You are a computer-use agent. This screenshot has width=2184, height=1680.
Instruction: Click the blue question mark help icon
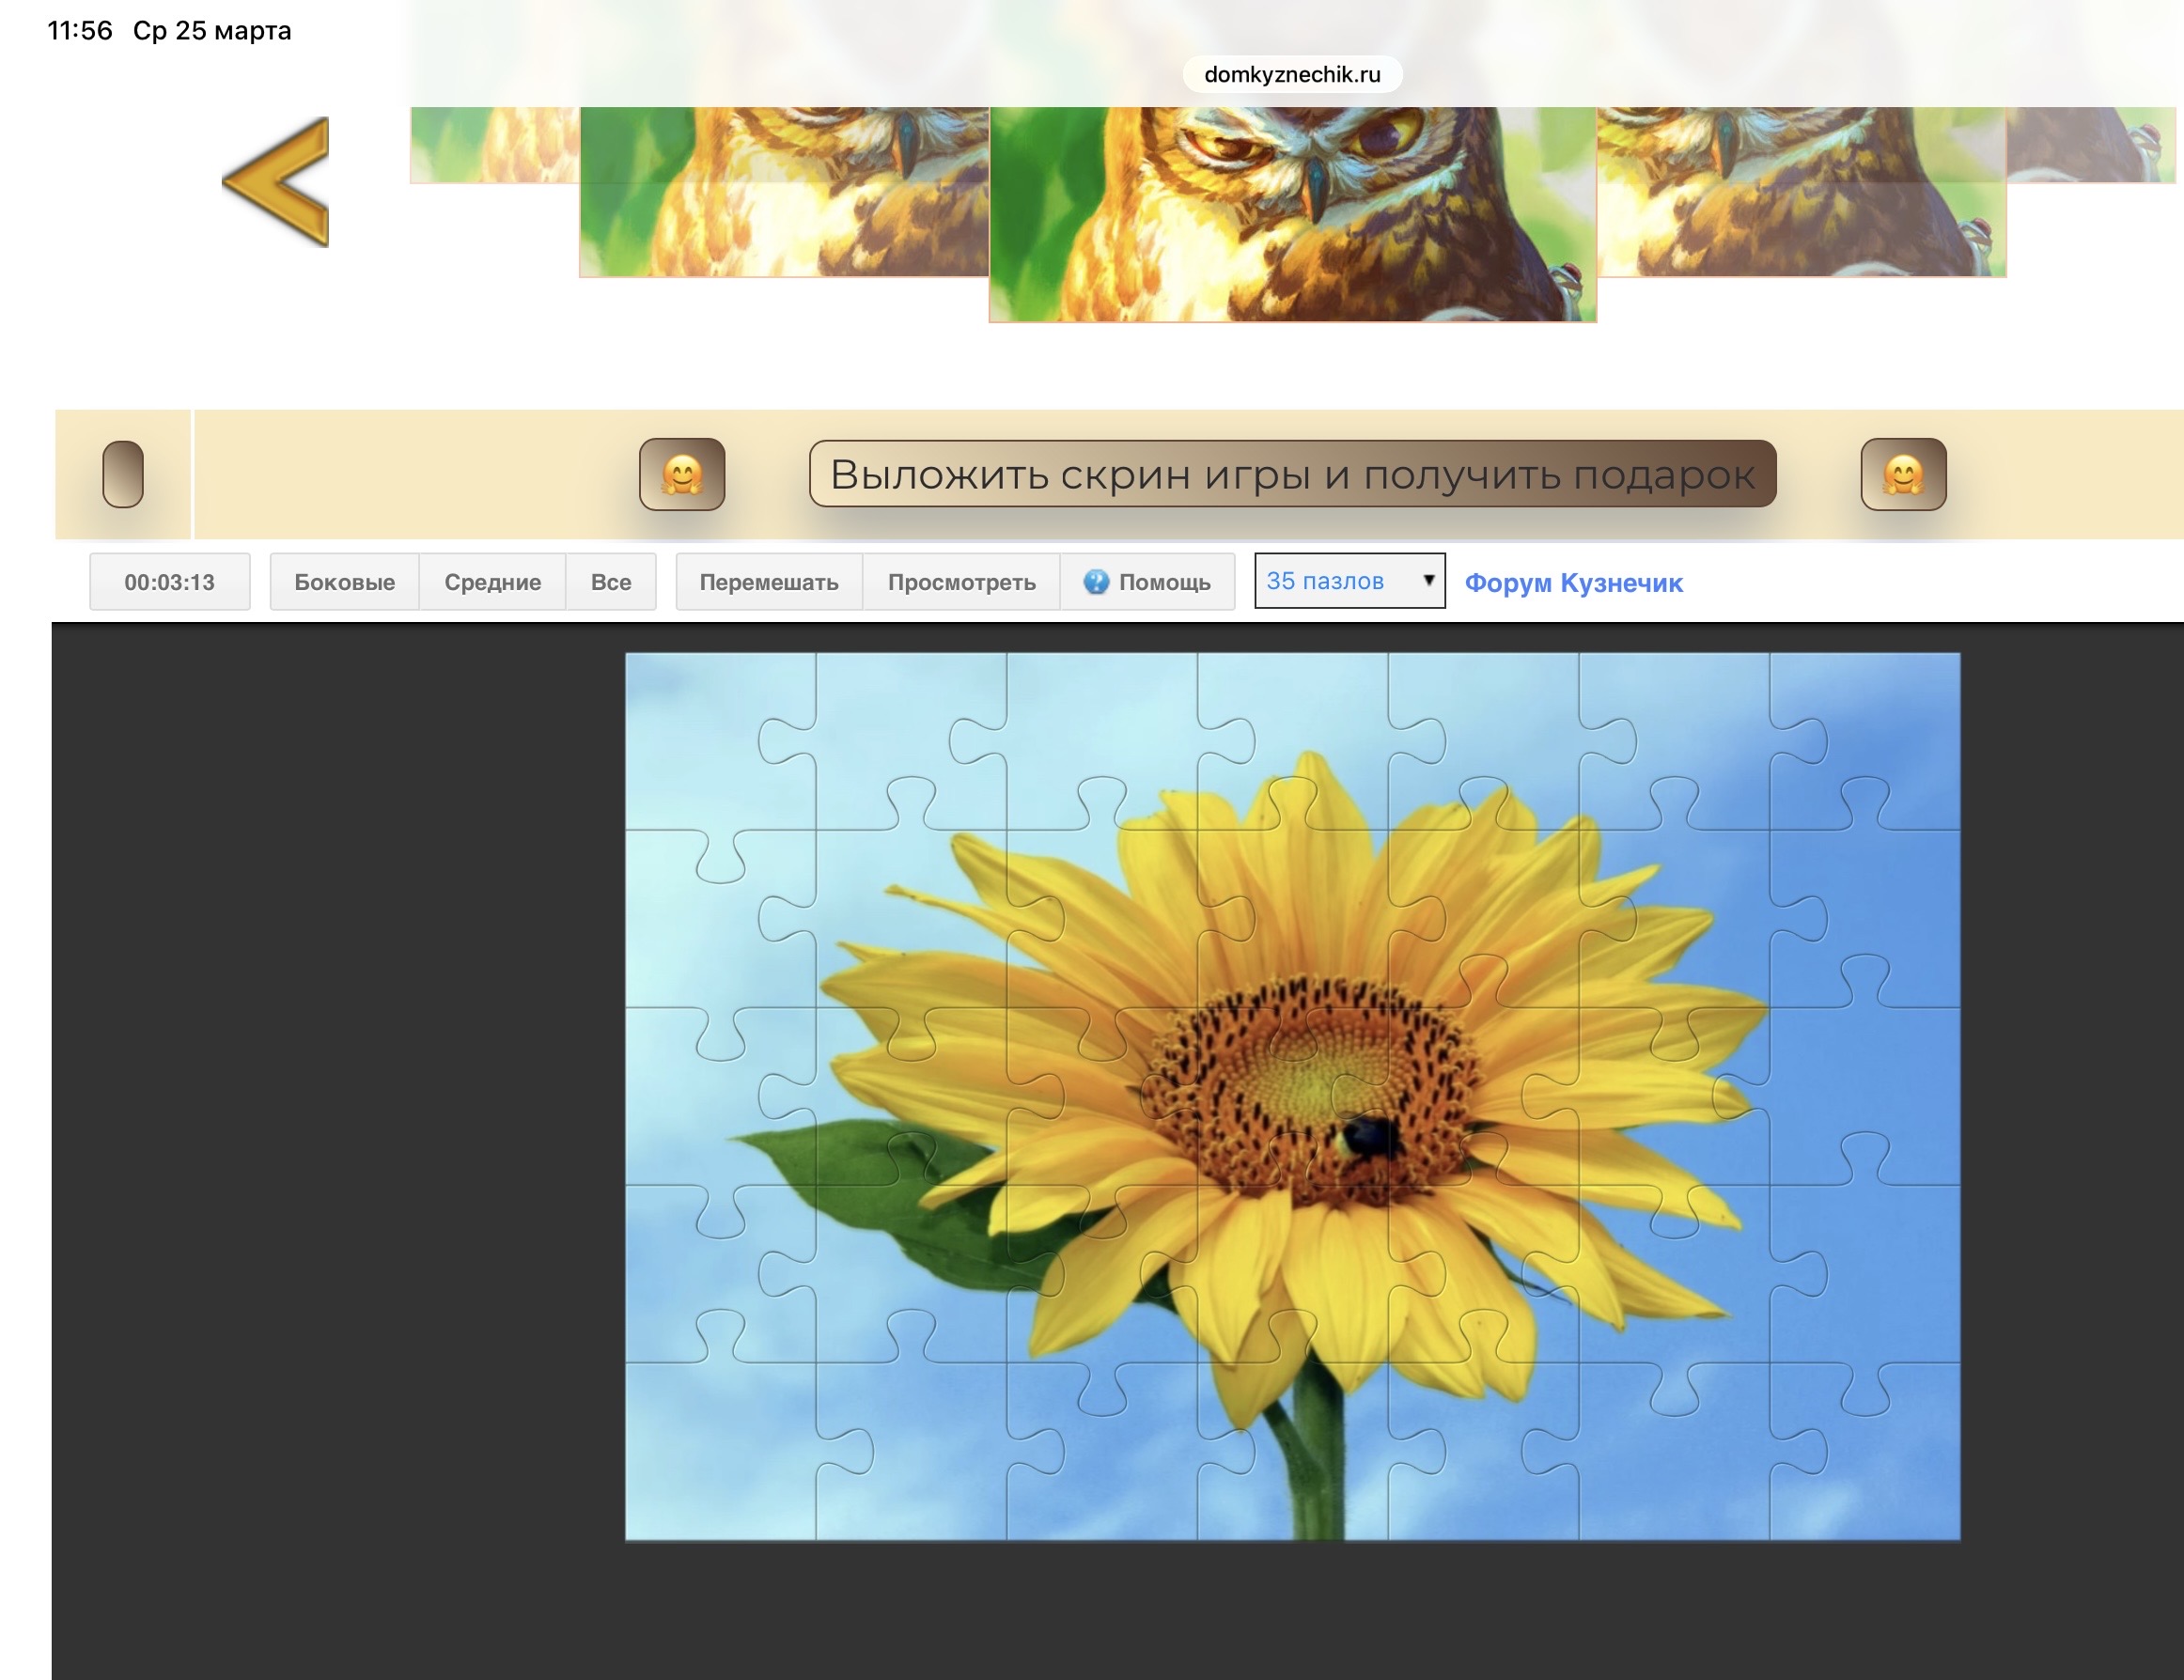[x=1096, y=582]
